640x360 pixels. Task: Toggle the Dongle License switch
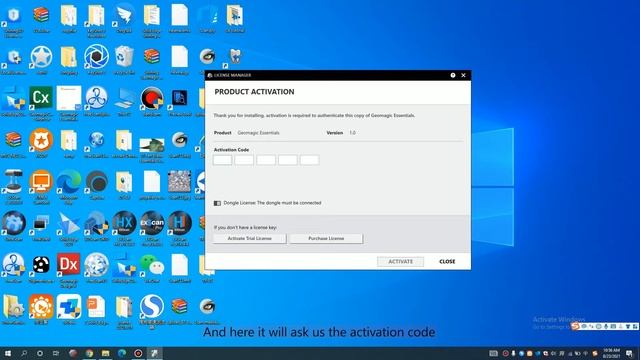pyautogui.click(x=217, y=203)
